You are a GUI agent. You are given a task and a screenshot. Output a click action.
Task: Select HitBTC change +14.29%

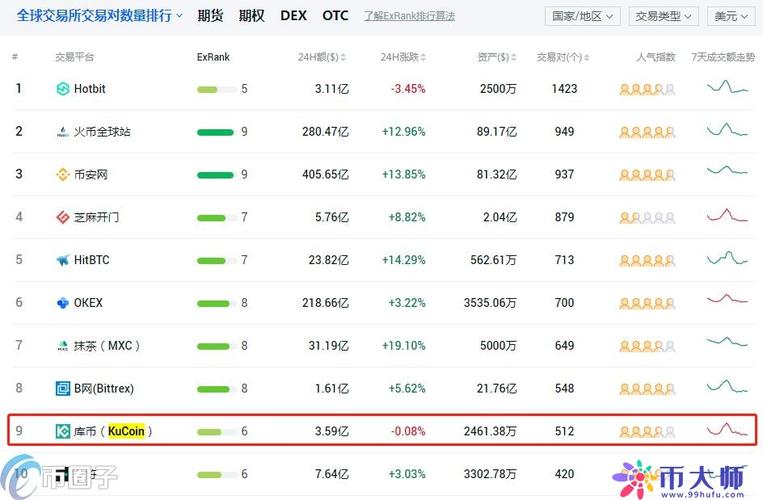pos(403,260)
